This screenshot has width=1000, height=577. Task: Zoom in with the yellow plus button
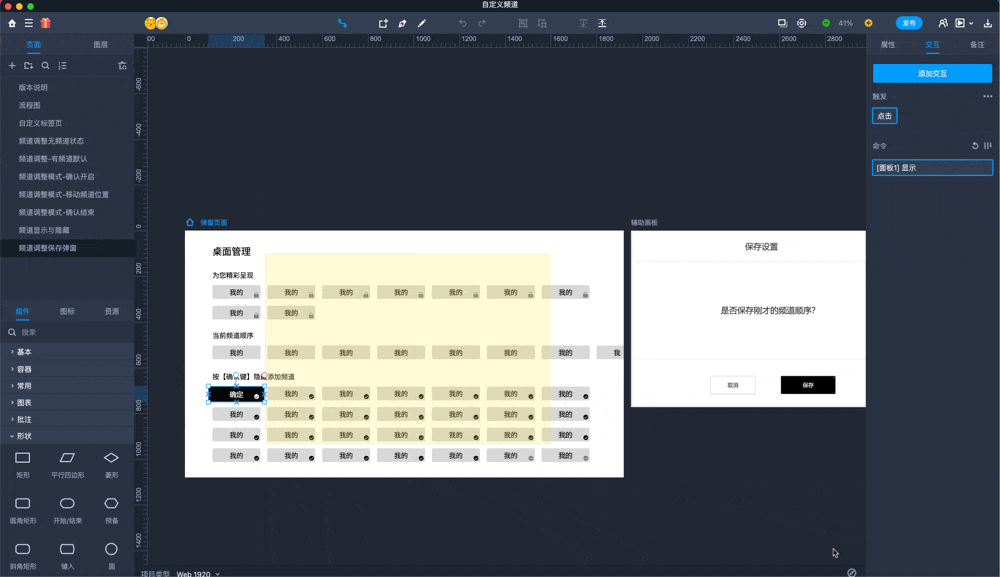point(869,23)
